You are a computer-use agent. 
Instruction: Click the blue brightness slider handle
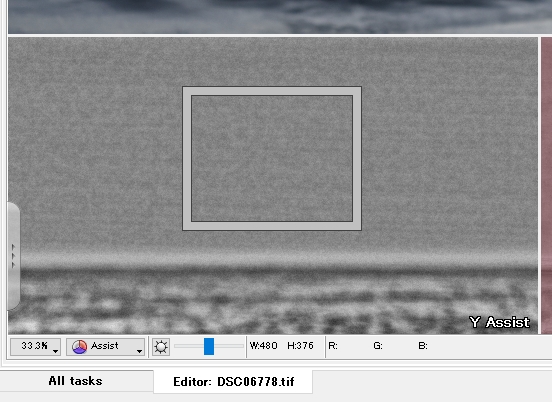[209, 346]
